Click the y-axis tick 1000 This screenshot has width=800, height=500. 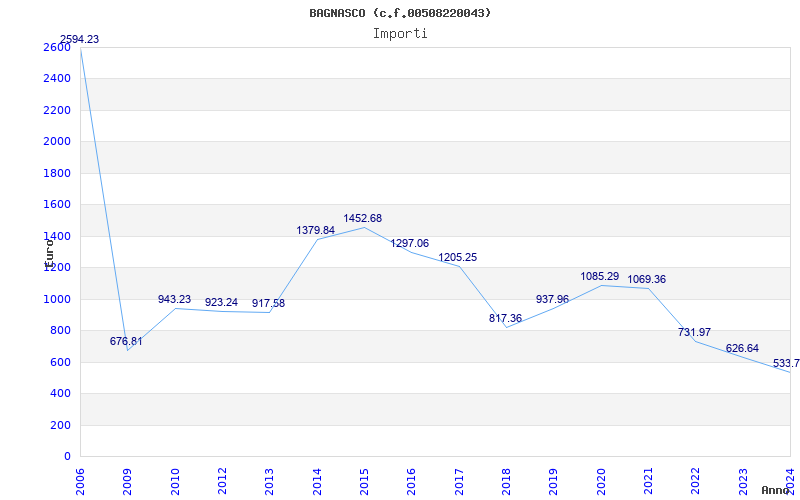[x=57, y=299]
